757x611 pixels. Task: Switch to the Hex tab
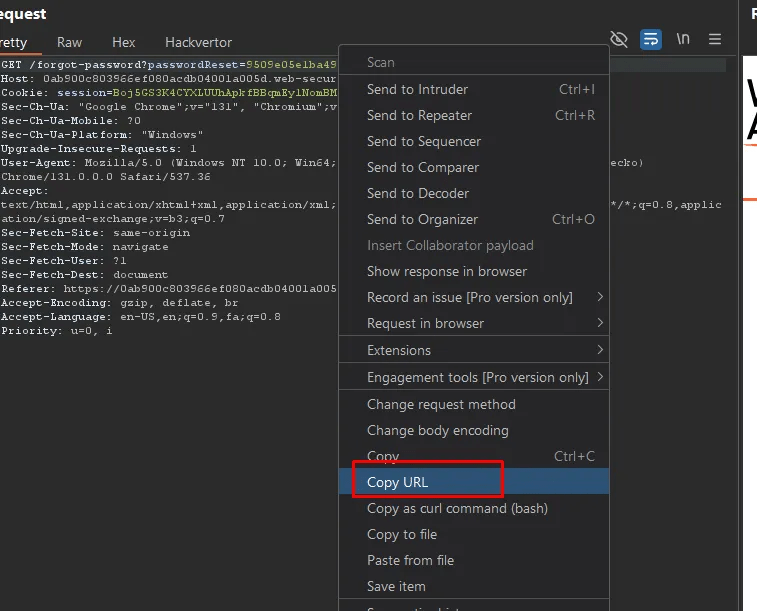point(123,42)
